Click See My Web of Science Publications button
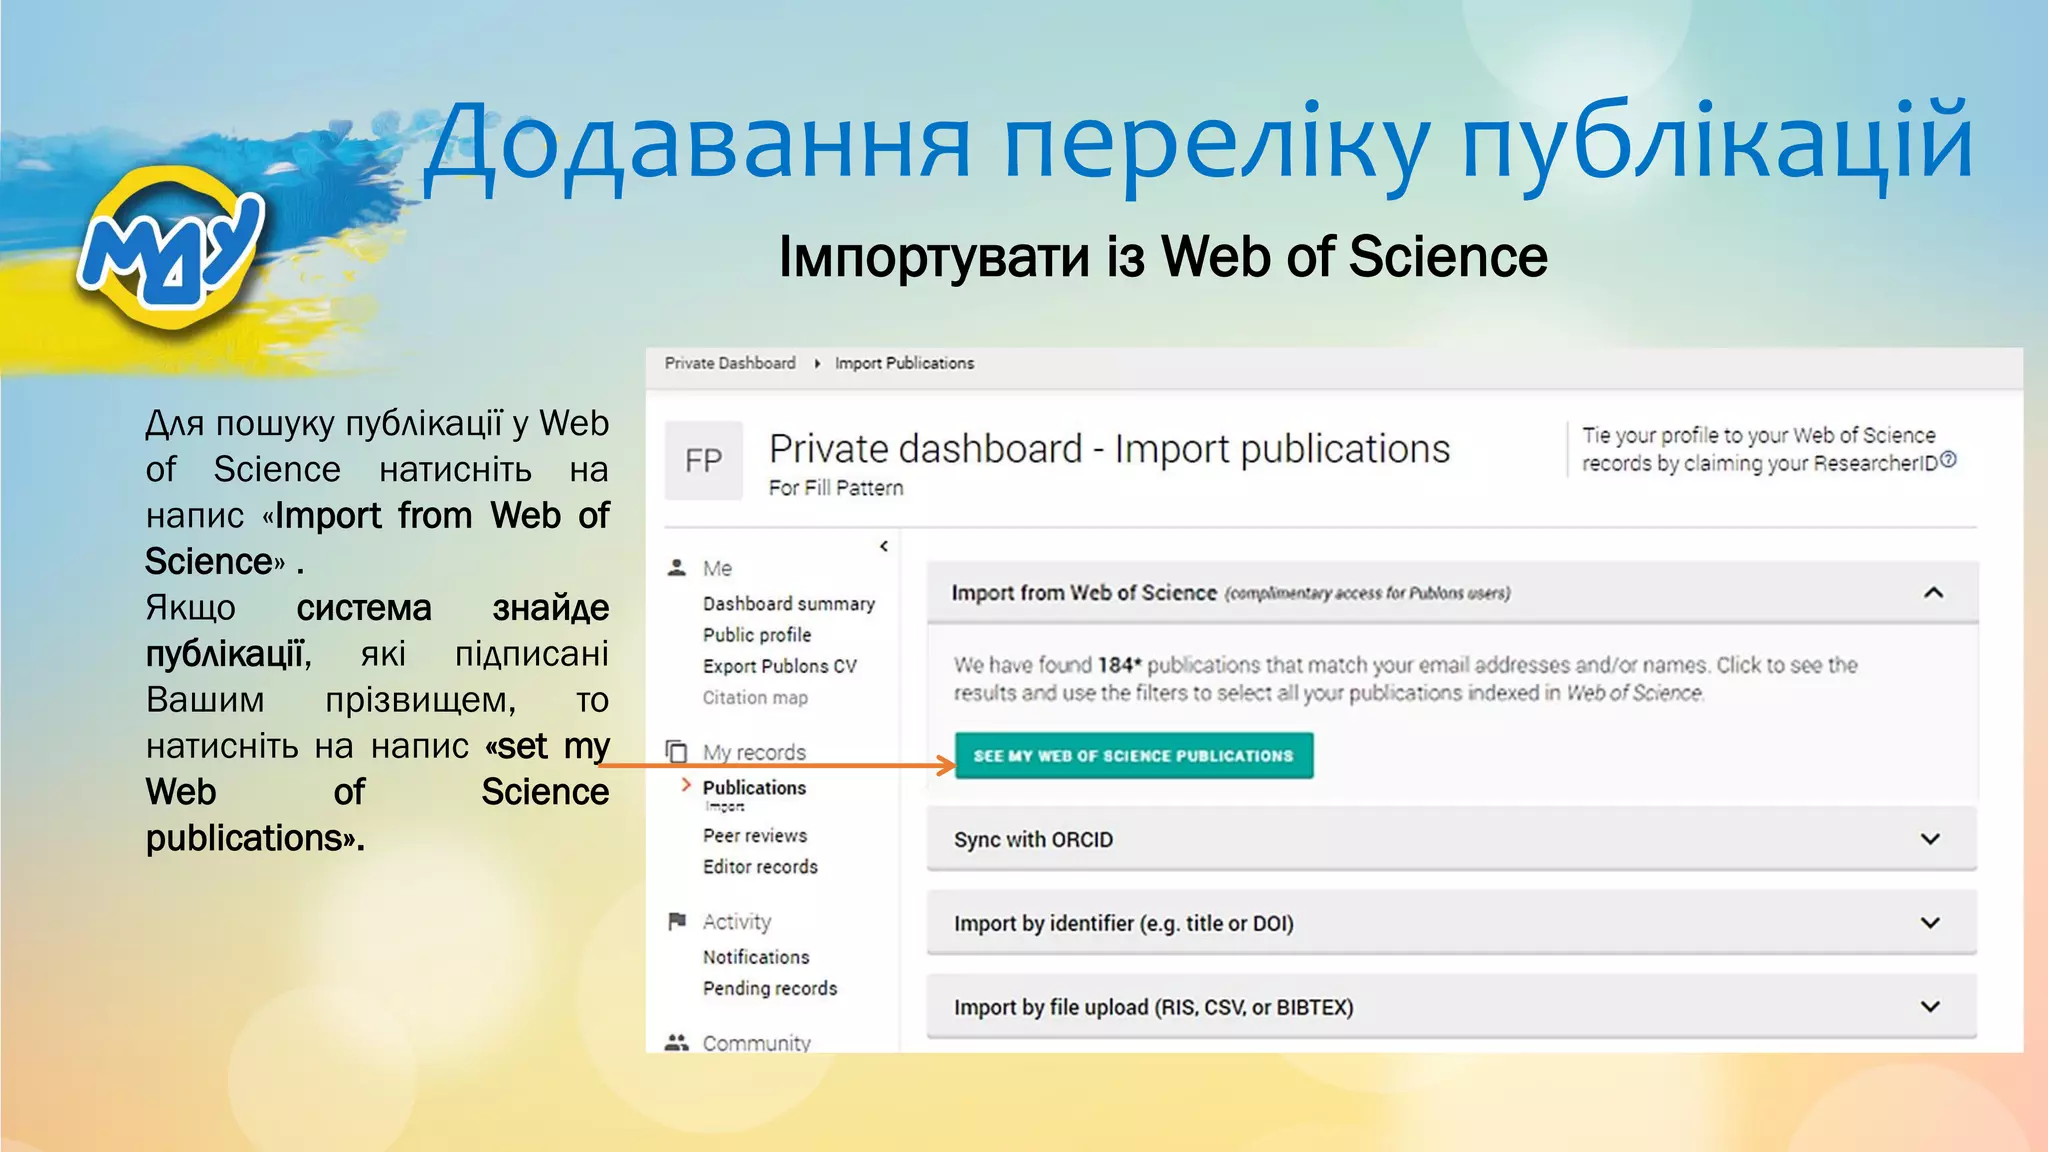 [x=1134, y=756]
